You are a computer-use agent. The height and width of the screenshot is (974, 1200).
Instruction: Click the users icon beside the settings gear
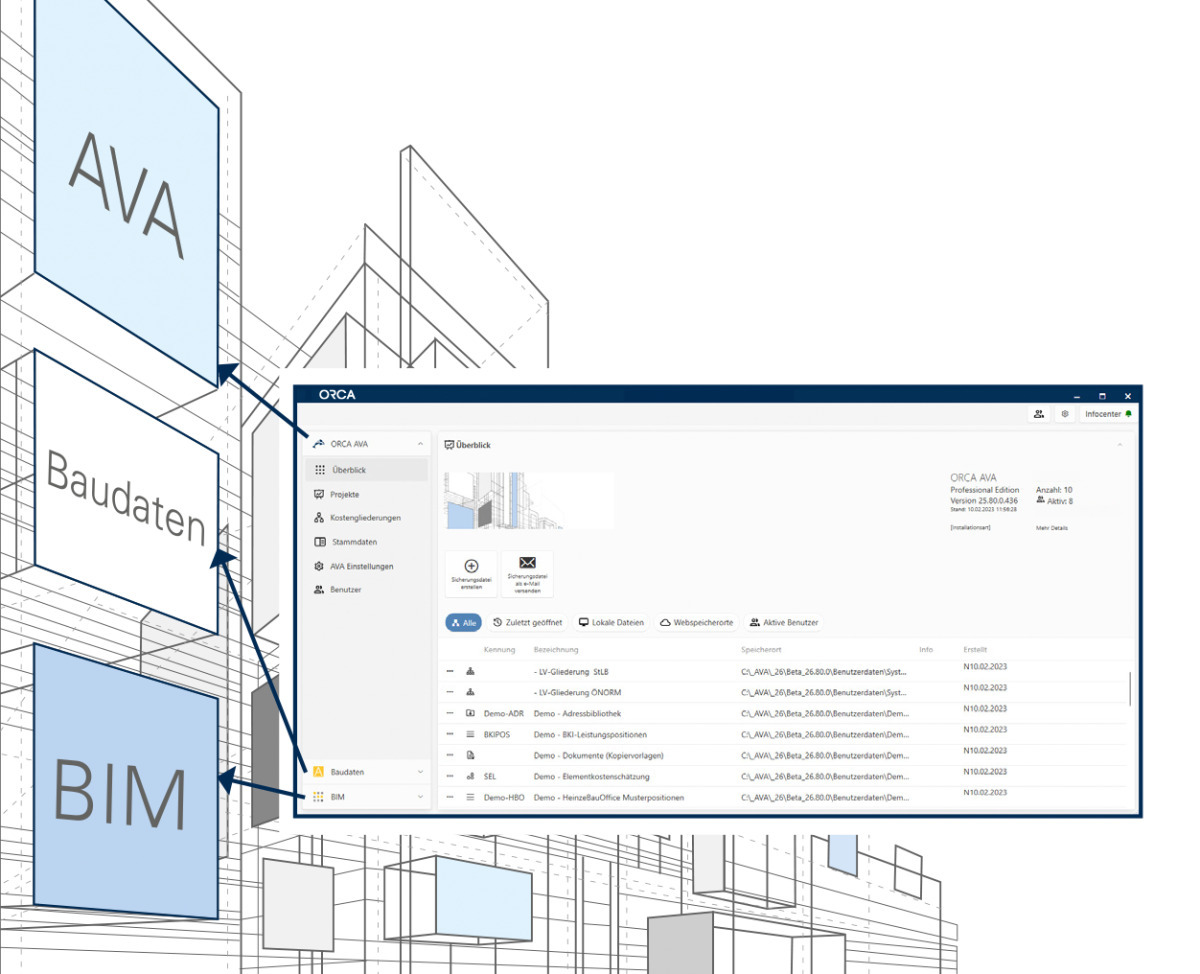[1040, 413]
